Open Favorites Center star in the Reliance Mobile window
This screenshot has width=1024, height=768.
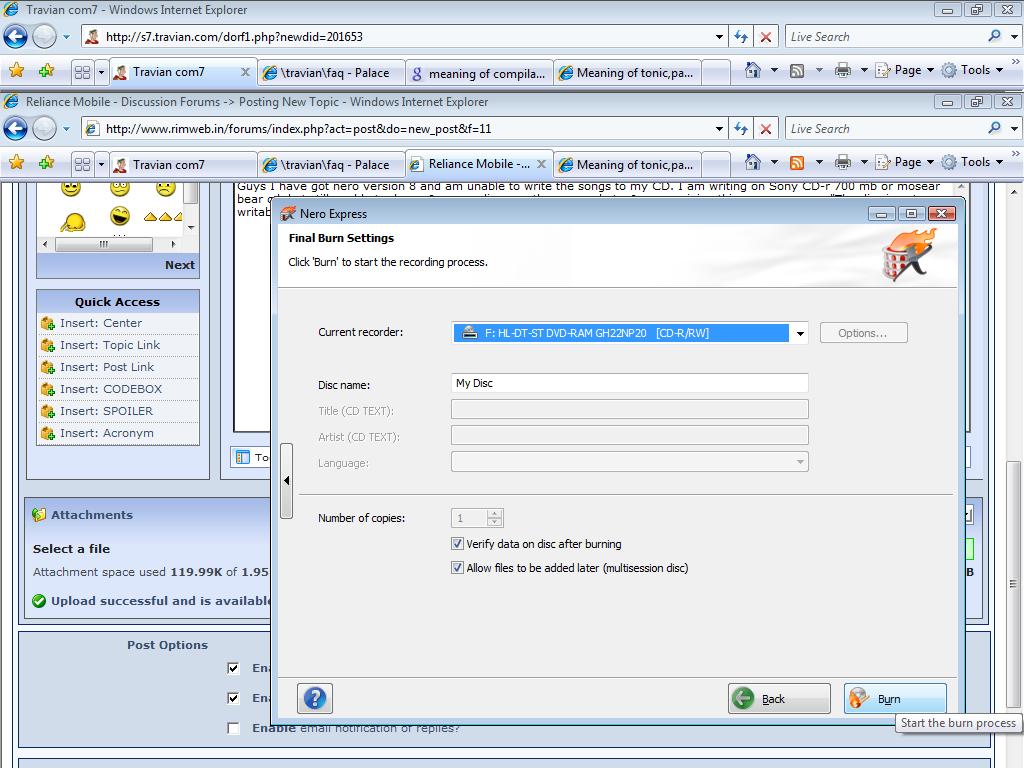click(x=16, y=163)
